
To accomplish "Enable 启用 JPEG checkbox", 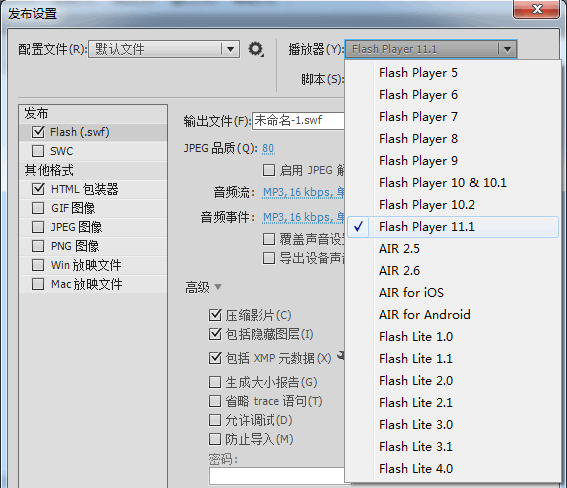I will pyautogui.click(x=269, y=170).
